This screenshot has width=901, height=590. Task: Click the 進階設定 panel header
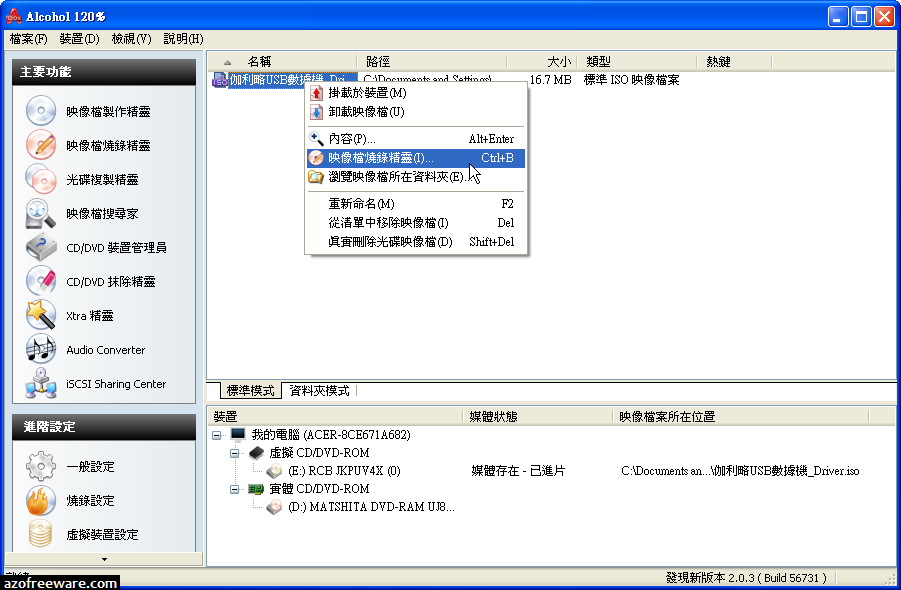click(104, 427)
